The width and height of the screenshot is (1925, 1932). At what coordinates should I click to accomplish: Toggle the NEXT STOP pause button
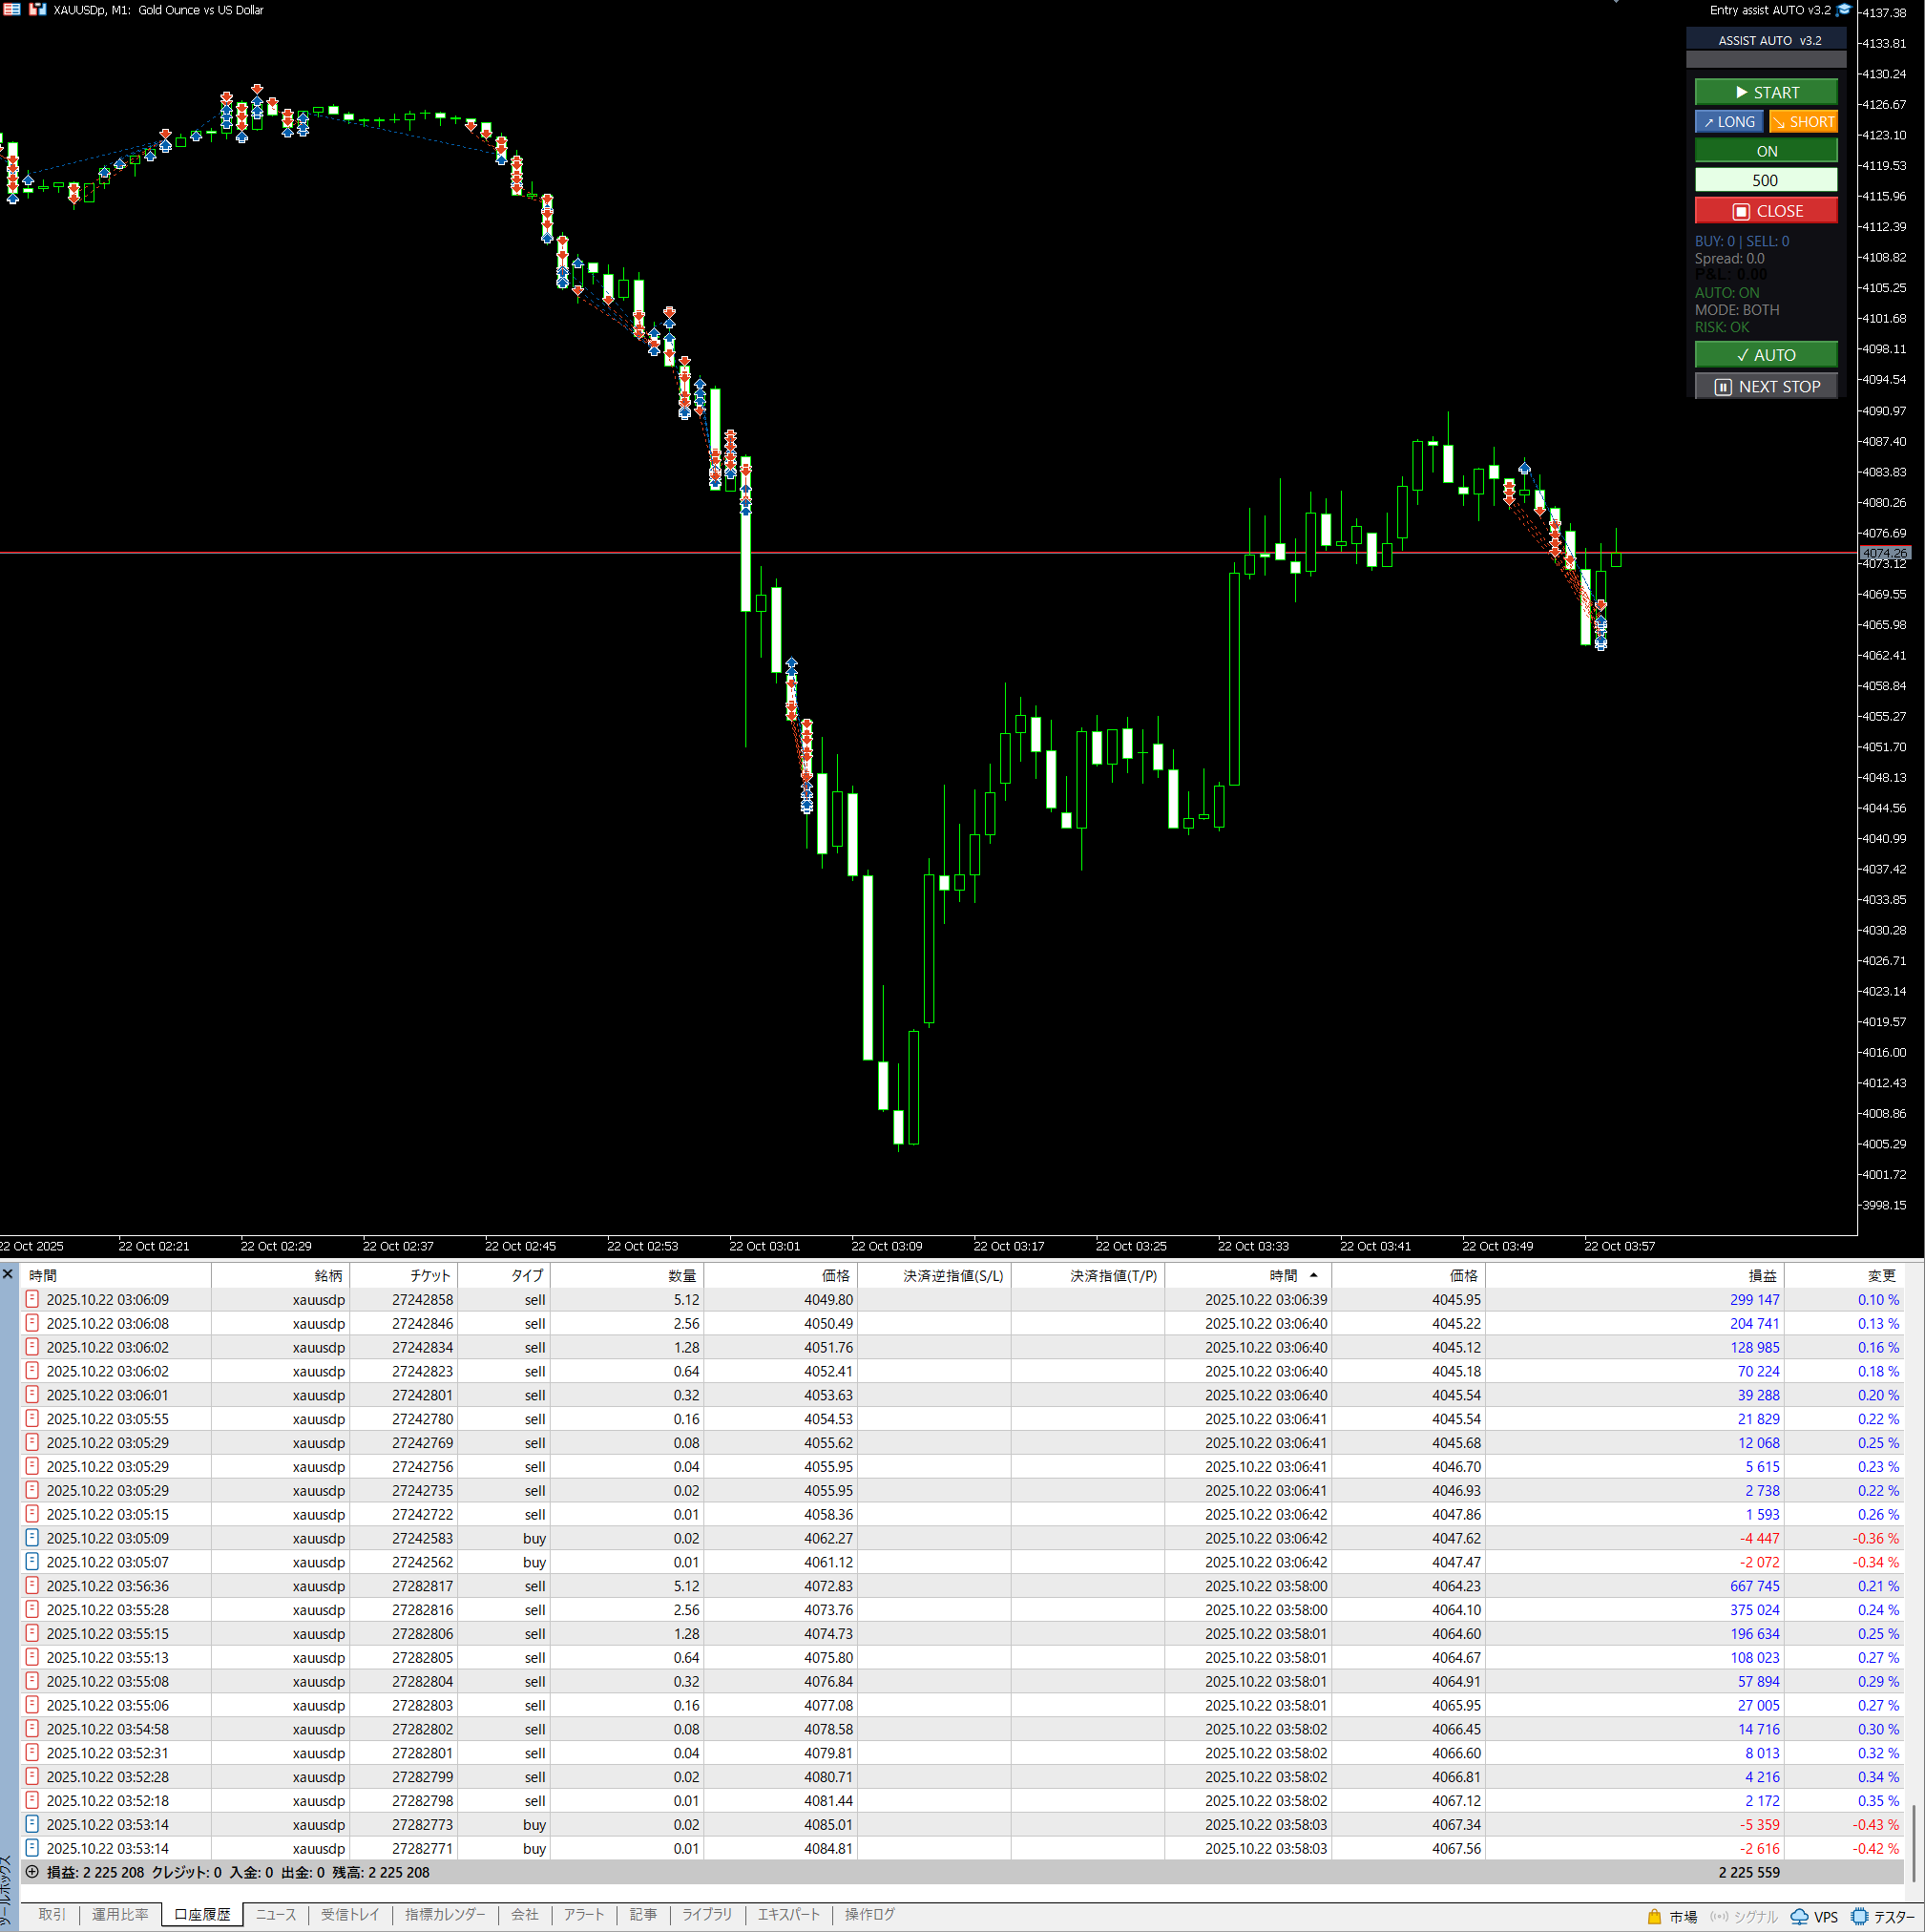coord(1765,387)
